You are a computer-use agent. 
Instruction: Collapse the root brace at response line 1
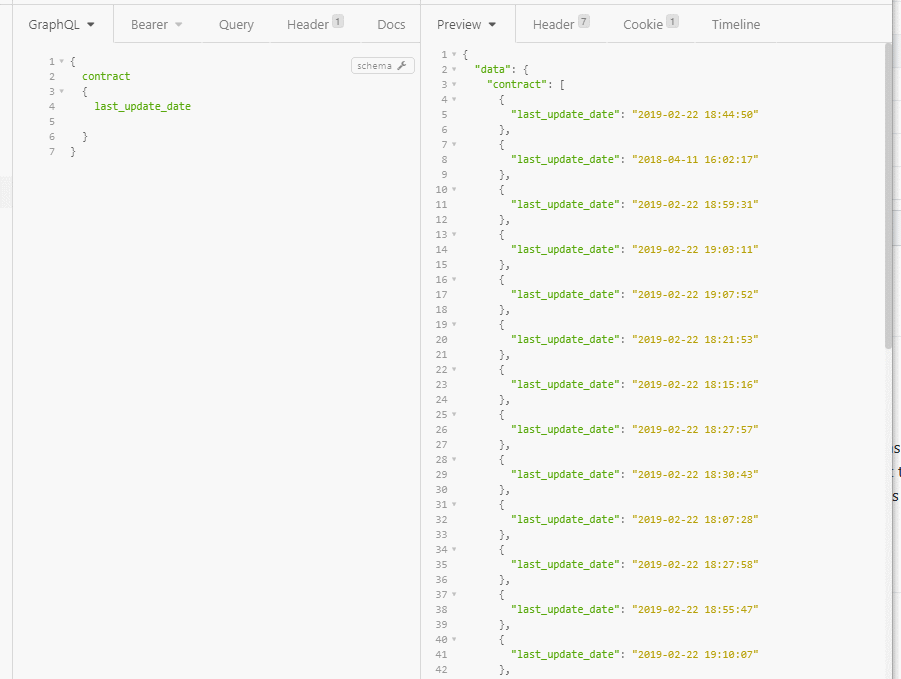pos(454,54)
